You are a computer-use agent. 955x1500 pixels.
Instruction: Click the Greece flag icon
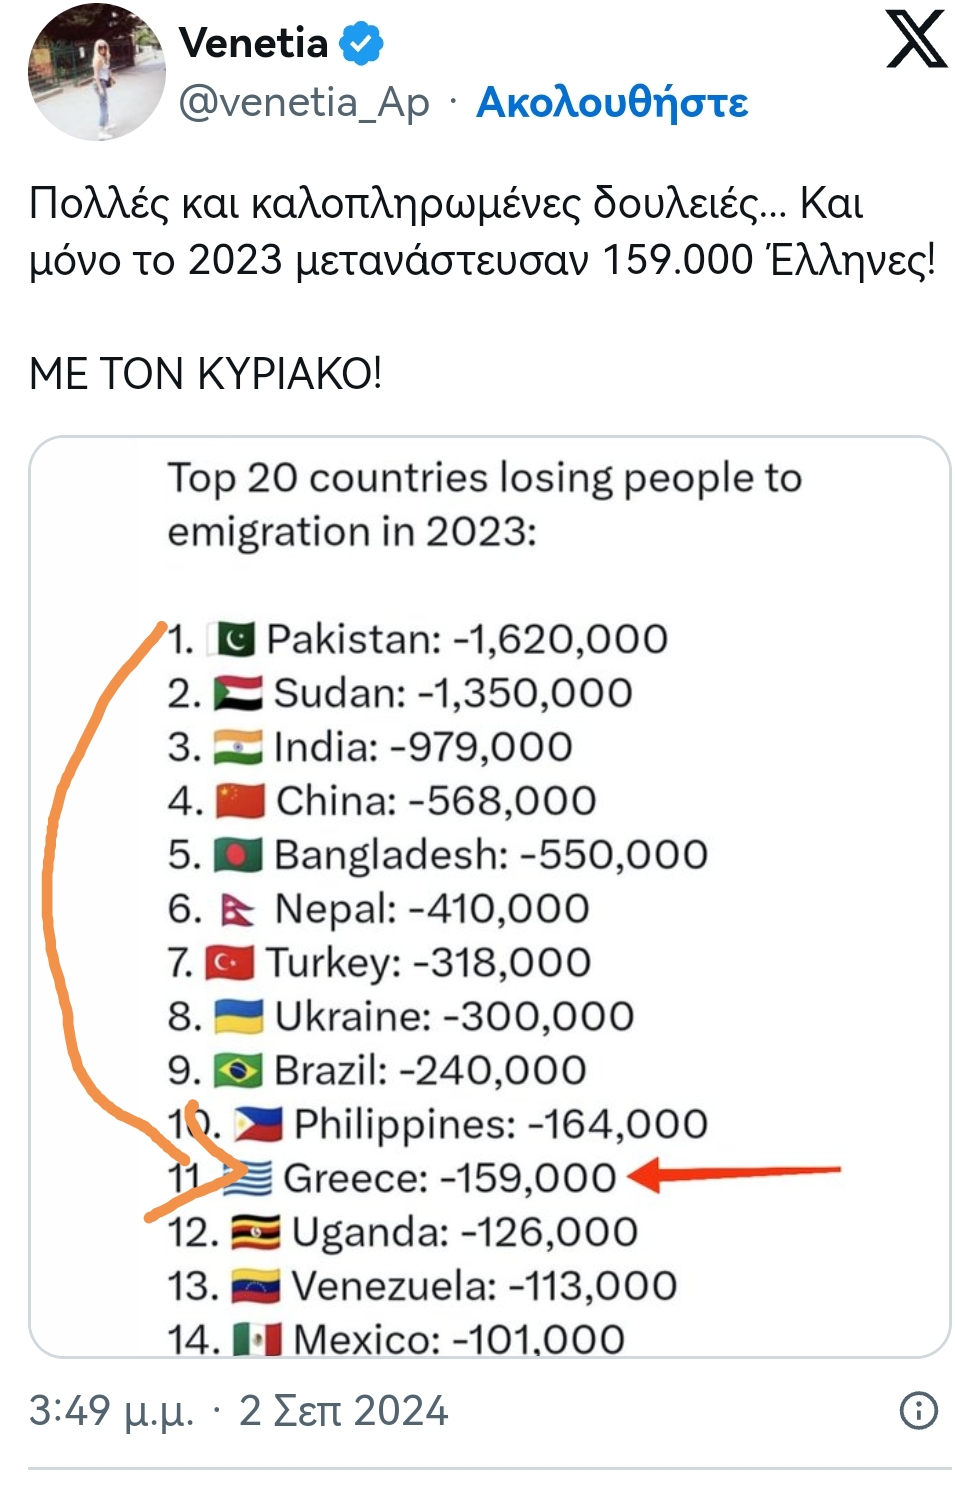coord(248,1178)
